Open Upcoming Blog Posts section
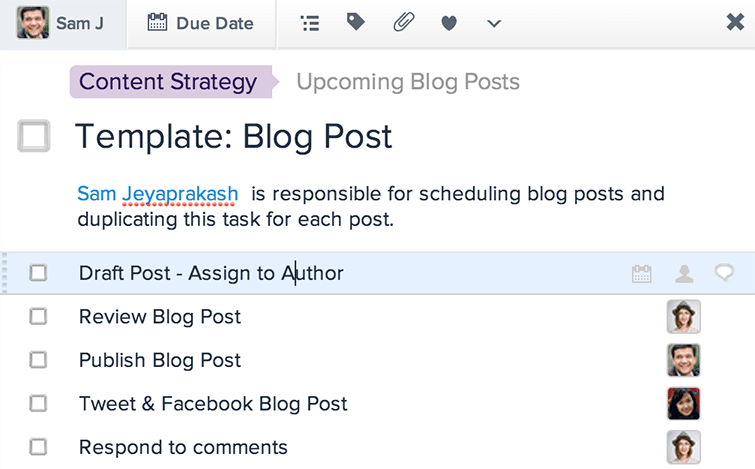The height and width of the screenshot is (469, 755). (x=408, y=82)
